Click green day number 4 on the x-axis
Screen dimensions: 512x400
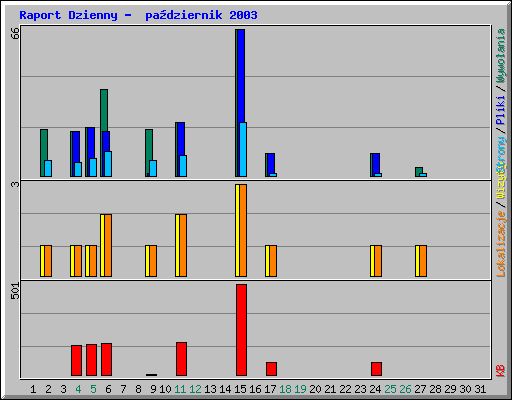tap(78, 389)
